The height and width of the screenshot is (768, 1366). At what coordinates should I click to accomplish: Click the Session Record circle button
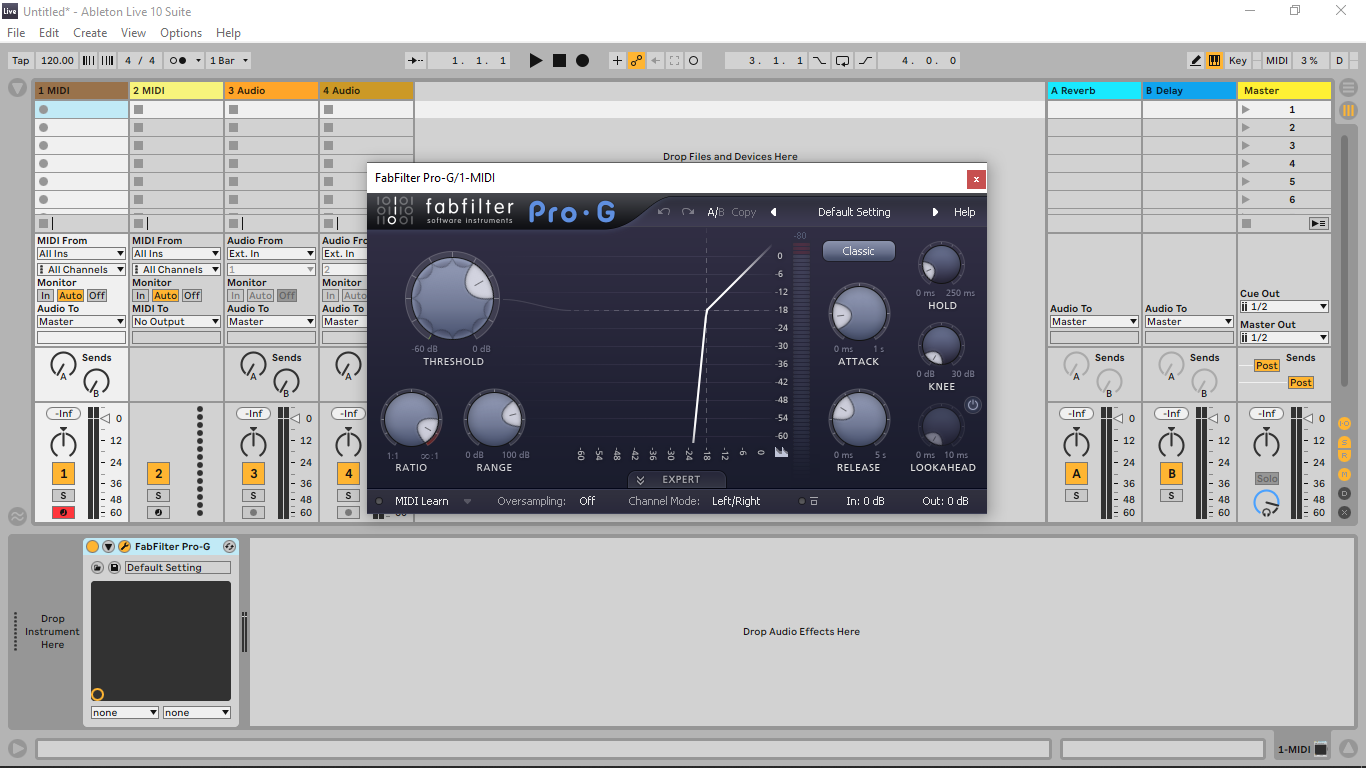pos(694,61)
